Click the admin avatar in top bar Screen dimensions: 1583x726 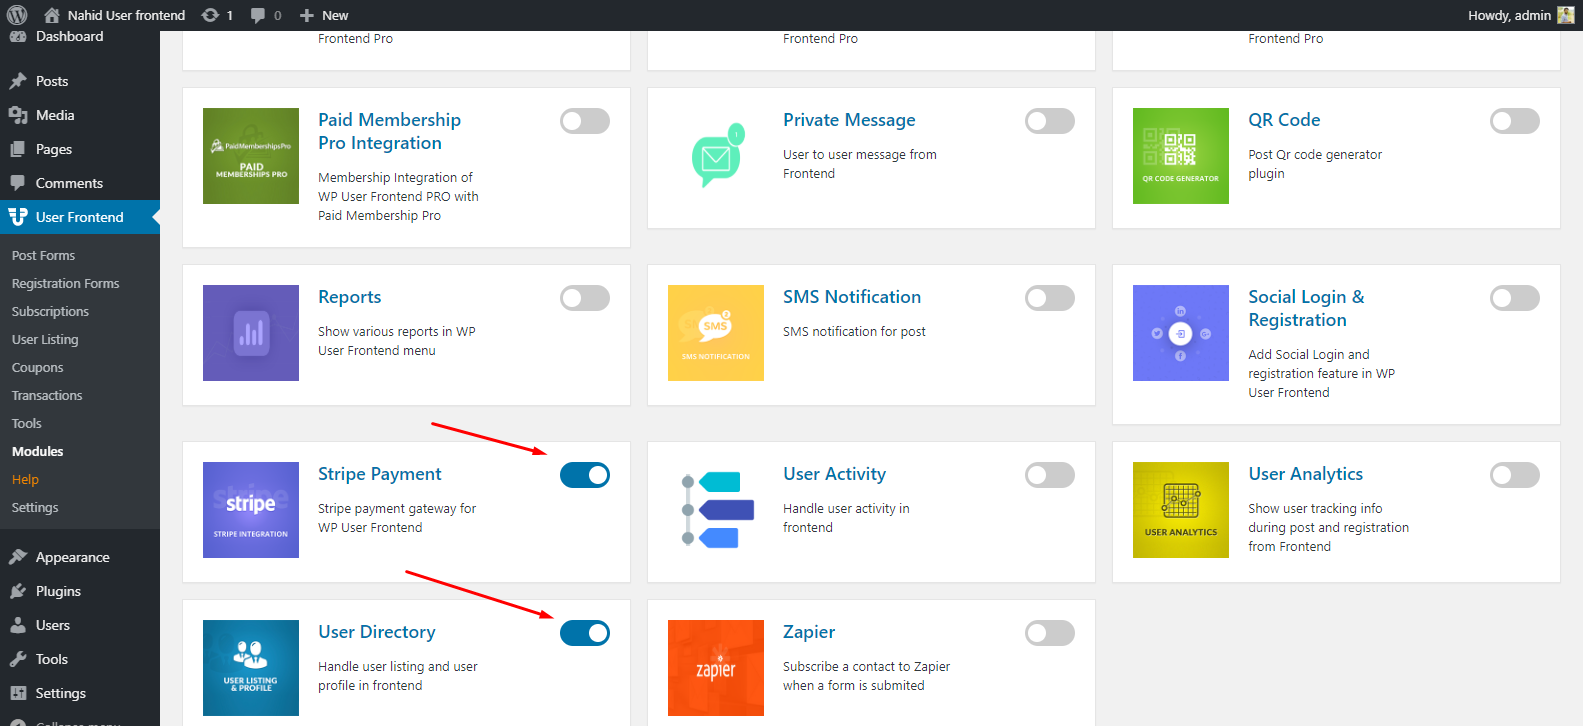click(x=1565, y=15)
